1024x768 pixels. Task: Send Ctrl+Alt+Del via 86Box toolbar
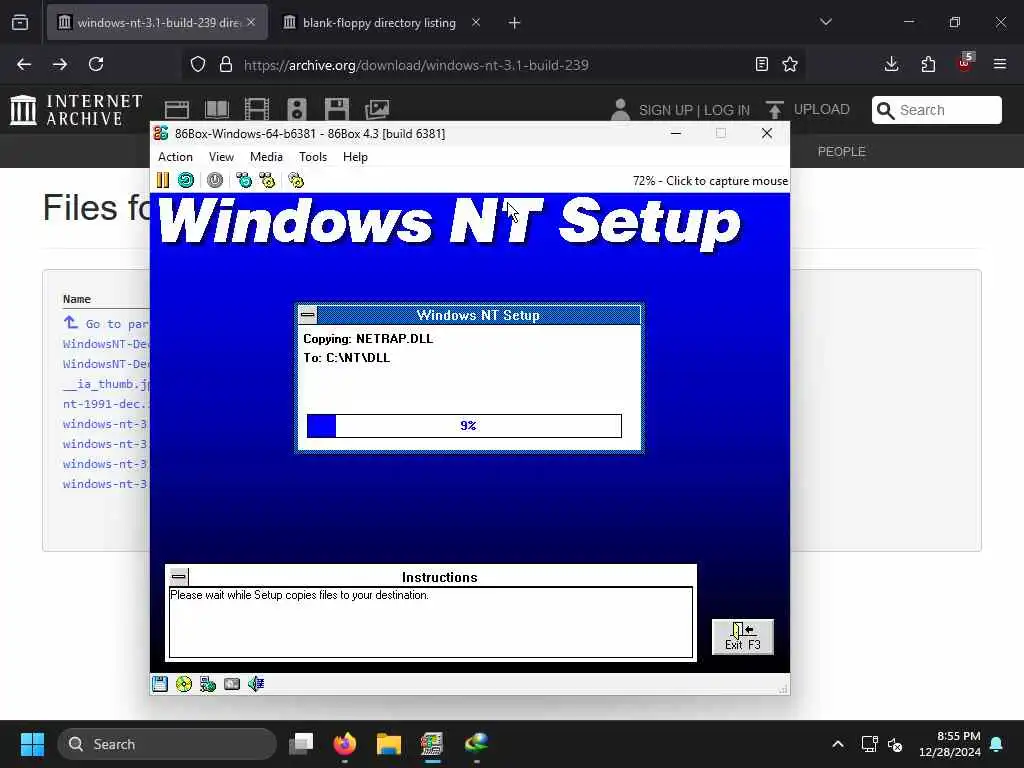tap(244, 180)
